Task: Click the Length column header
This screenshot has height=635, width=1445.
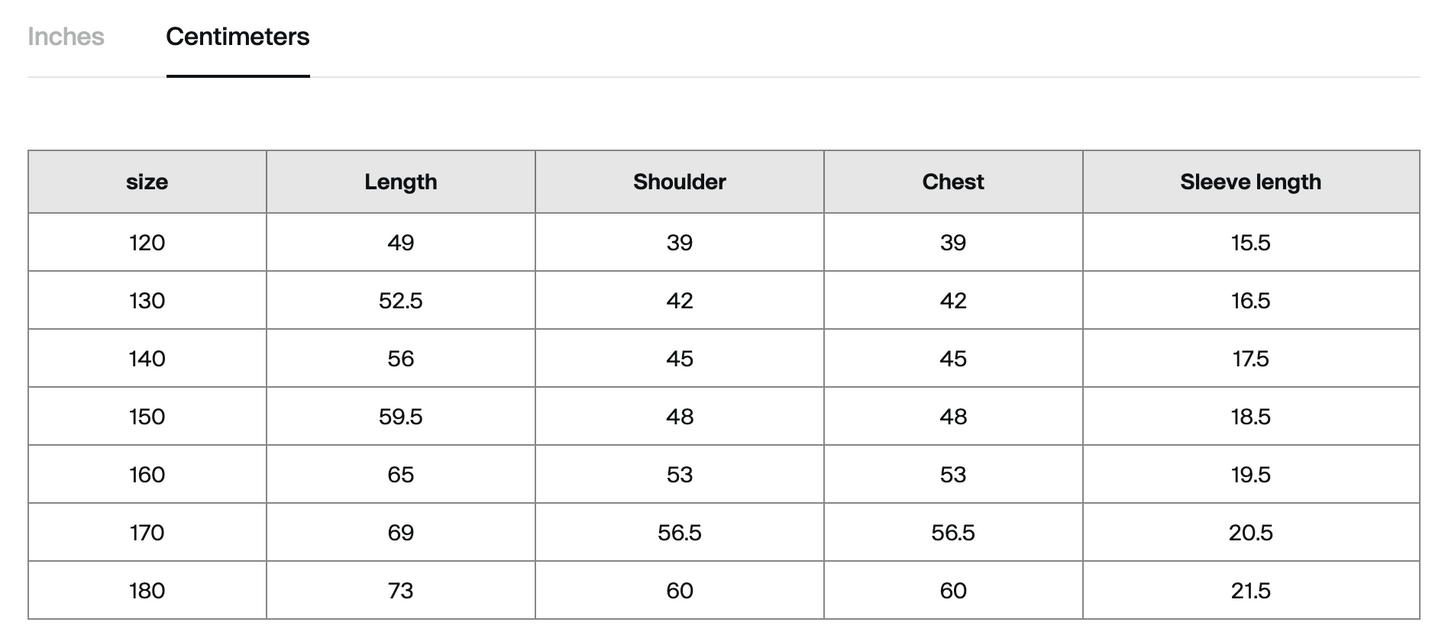Action: click(x=401, y=182)
